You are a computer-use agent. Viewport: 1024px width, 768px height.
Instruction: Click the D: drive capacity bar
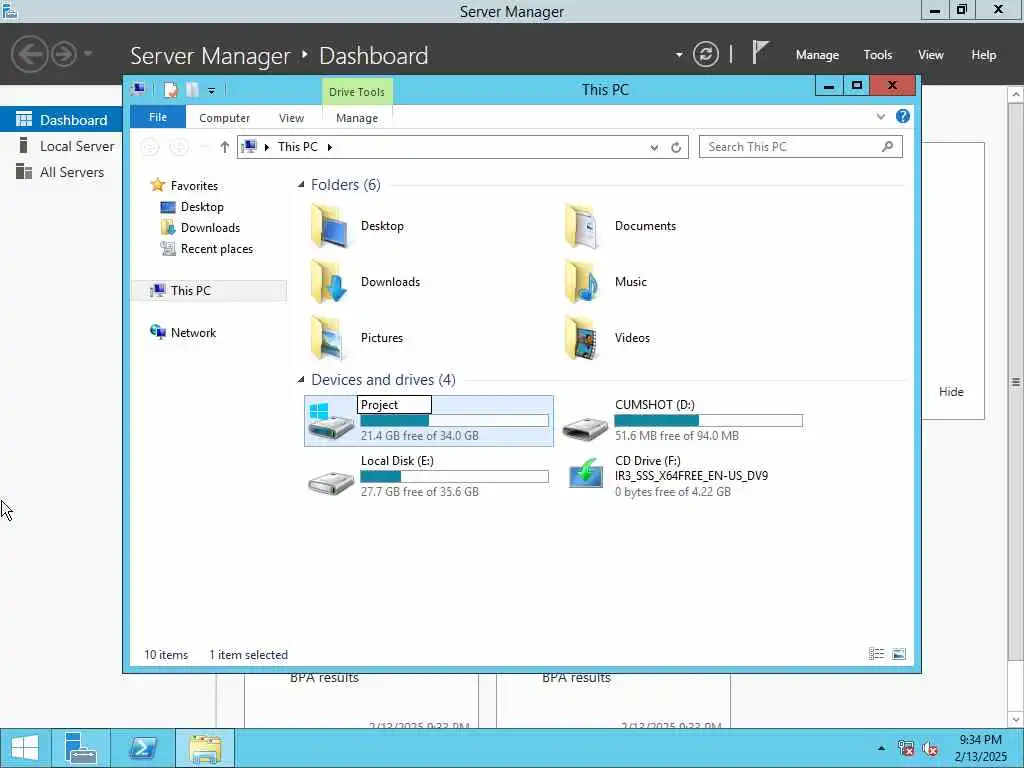click(x=709, y=421)
